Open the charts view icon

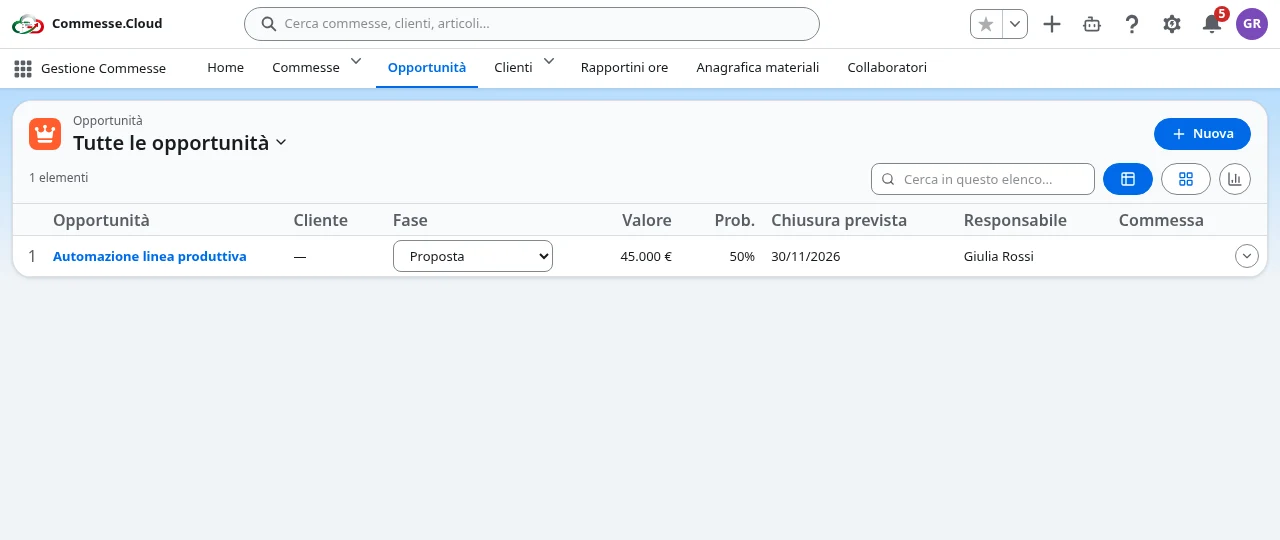coord(1235,179)
